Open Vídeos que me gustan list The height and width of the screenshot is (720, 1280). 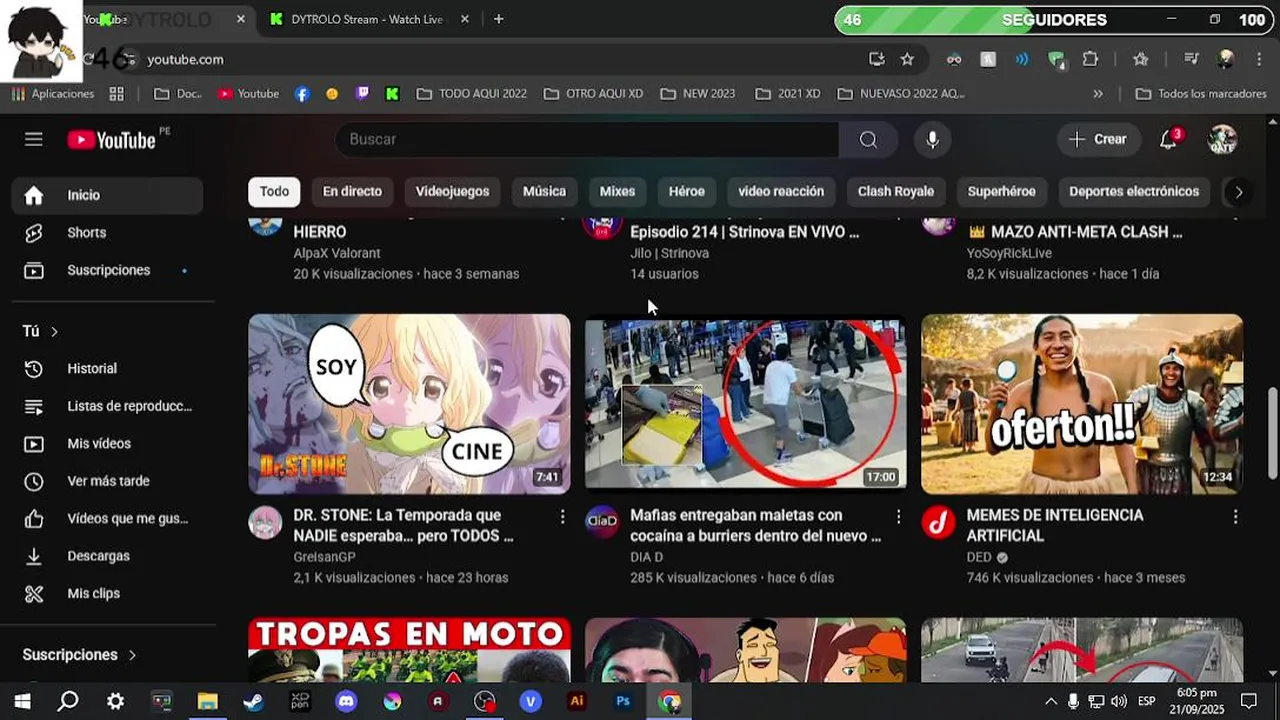coord(107,518)
